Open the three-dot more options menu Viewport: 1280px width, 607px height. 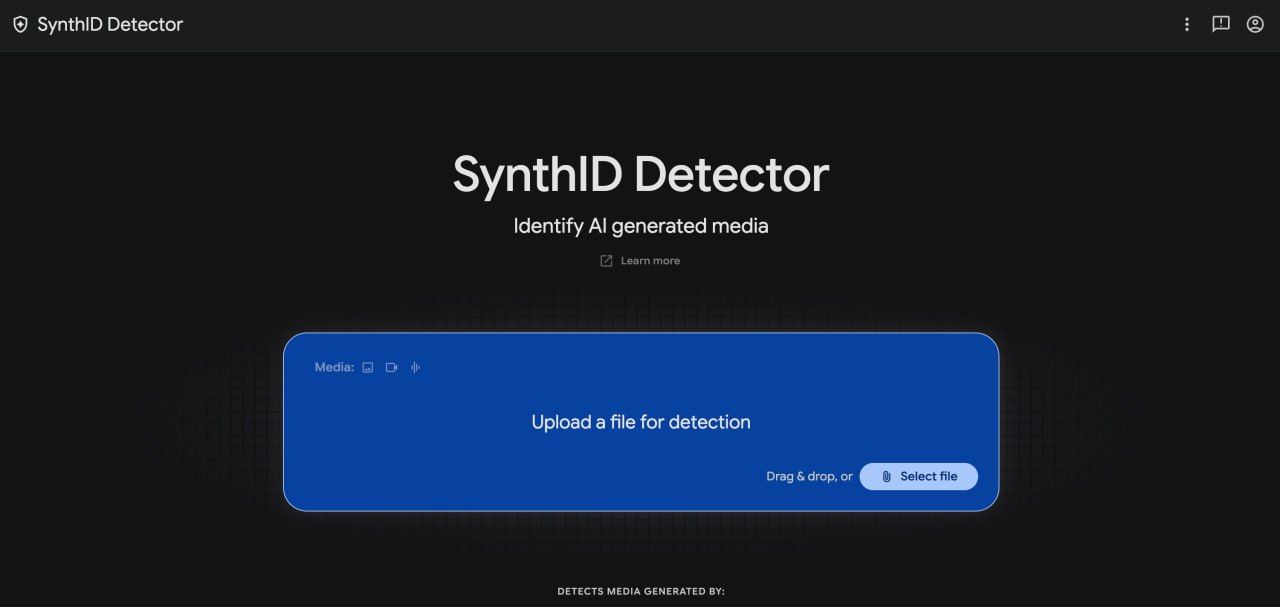1187,25
